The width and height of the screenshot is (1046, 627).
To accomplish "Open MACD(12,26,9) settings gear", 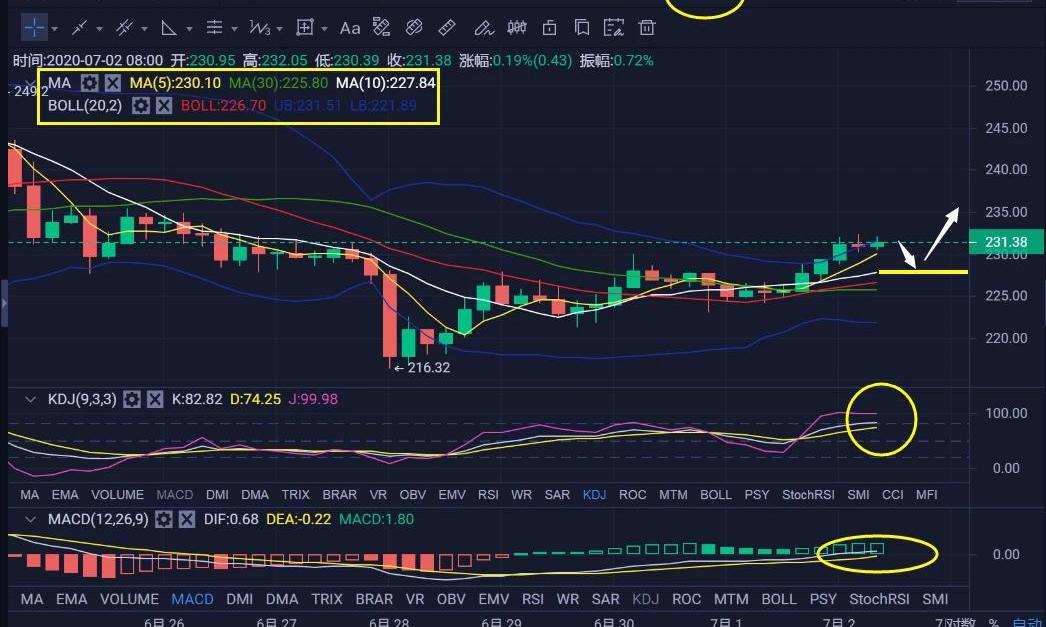I will point(163,520).
